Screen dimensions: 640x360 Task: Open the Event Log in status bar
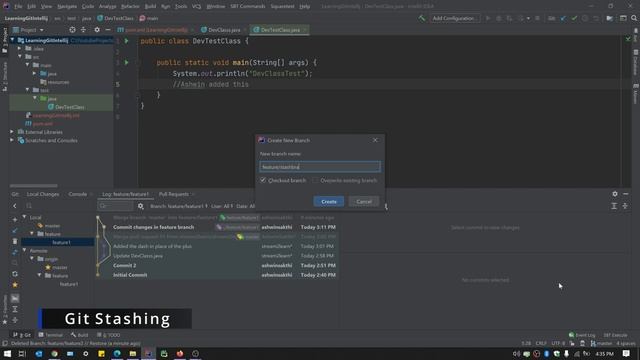[x=582, y=335]
